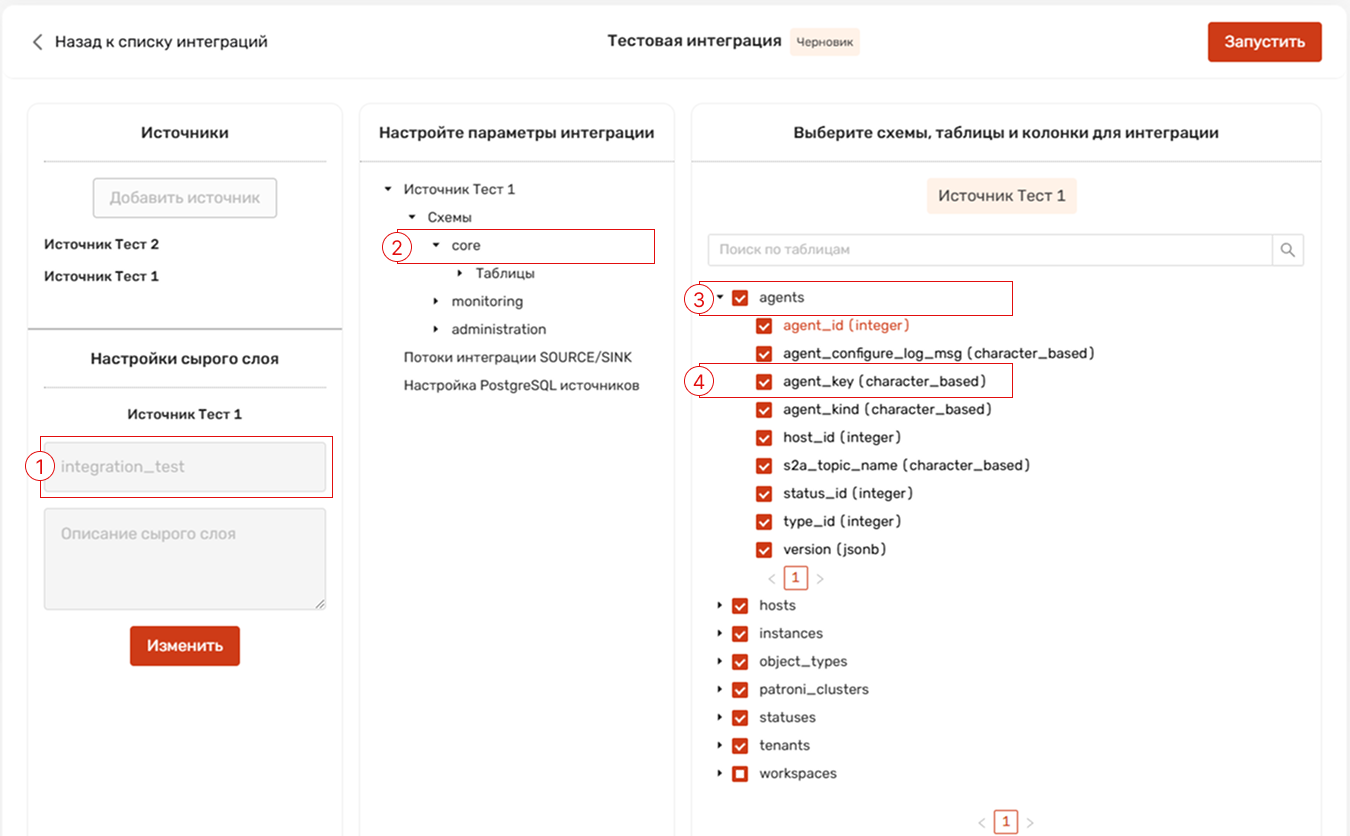Expand the hosts table columns

719,606
